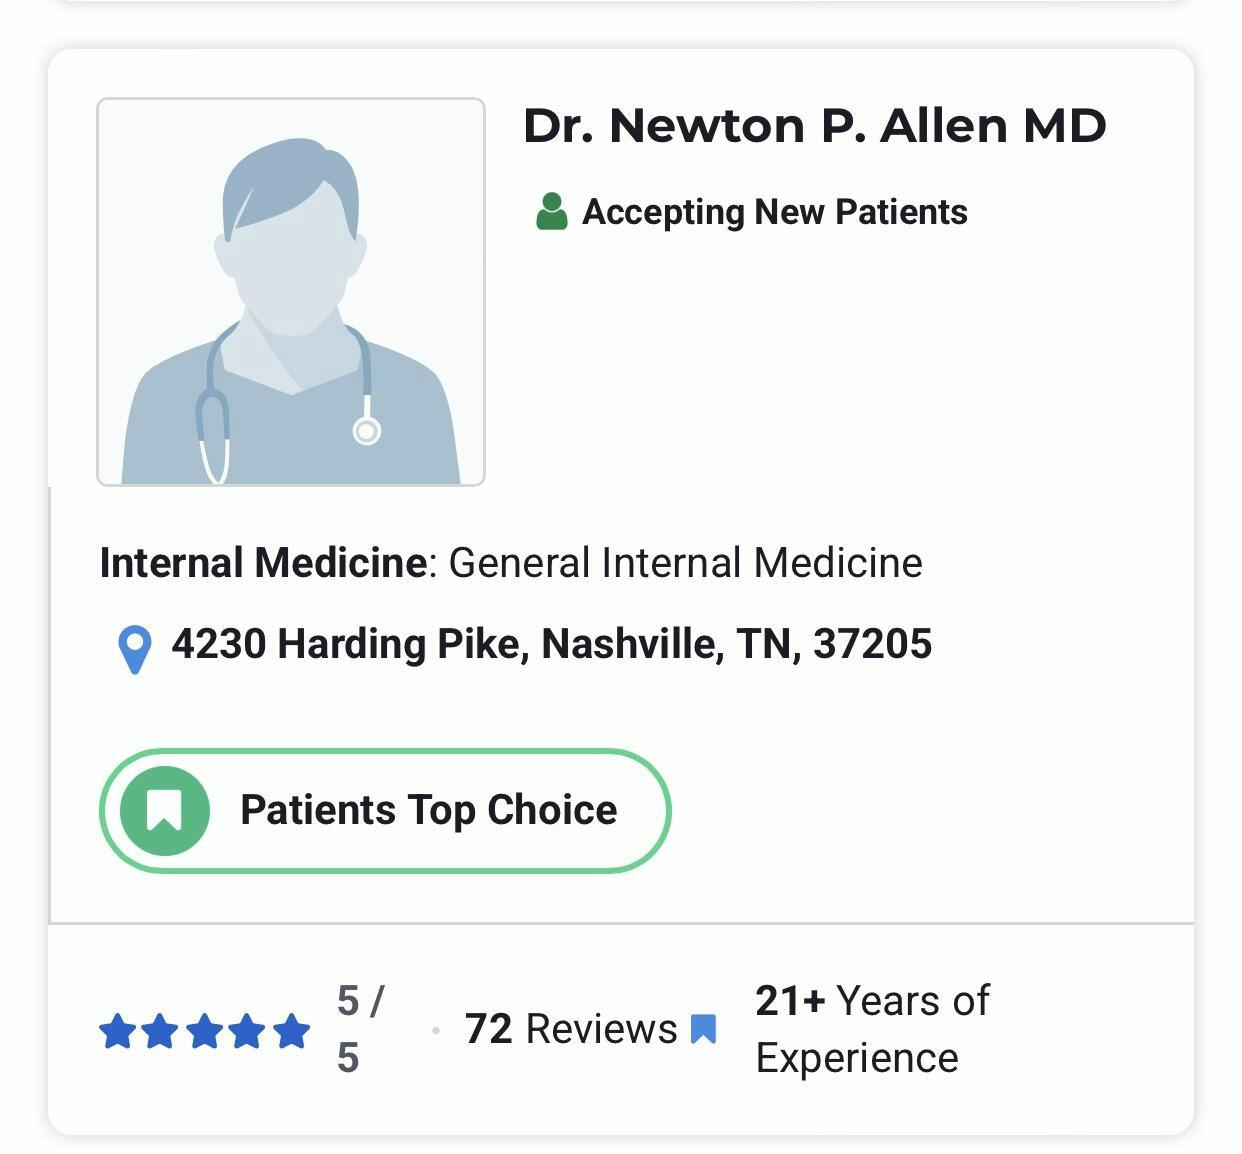Open the 4230 Harding Pike address
Viewport: 1242px width, 1154px height.
pyautogui.click(x=551, y=644)
